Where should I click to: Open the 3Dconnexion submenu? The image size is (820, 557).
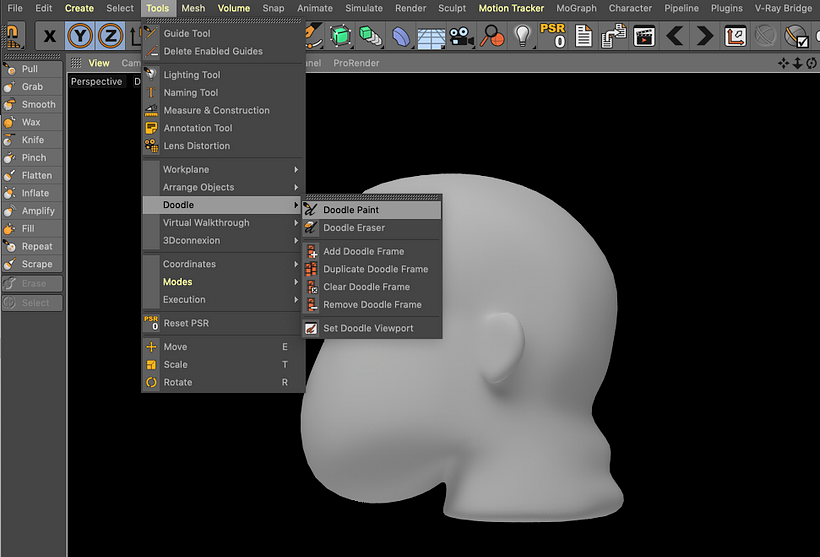(224, 241)
